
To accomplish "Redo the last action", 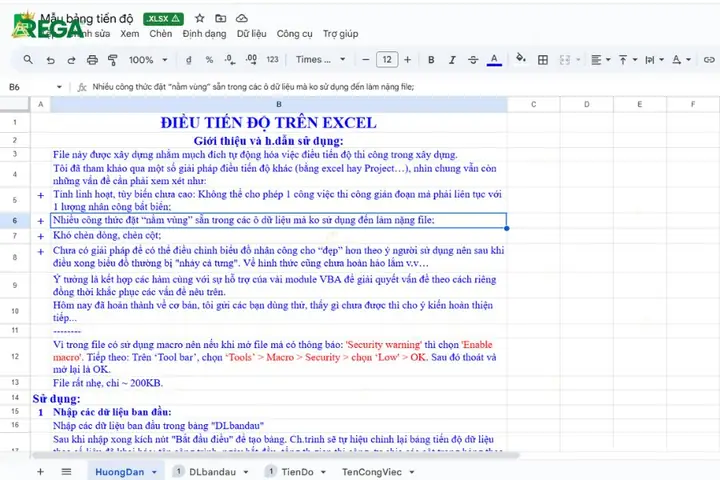I will click(71, 60).
